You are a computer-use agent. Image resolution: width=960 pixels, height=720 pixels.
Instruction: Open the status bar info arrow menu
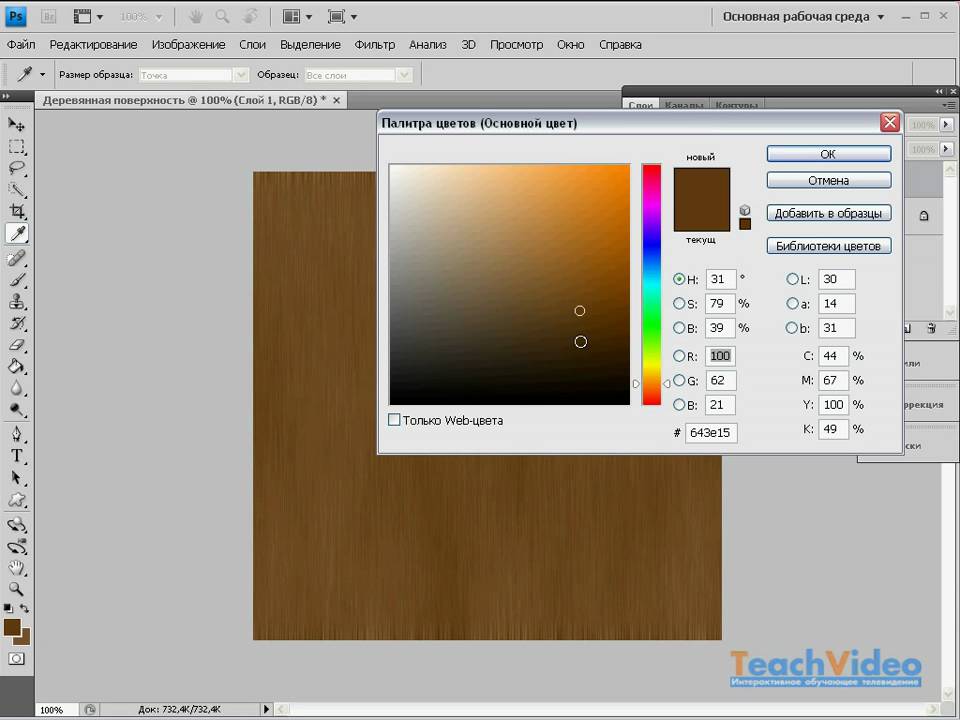pyautogui.click(x=266, y=709)
